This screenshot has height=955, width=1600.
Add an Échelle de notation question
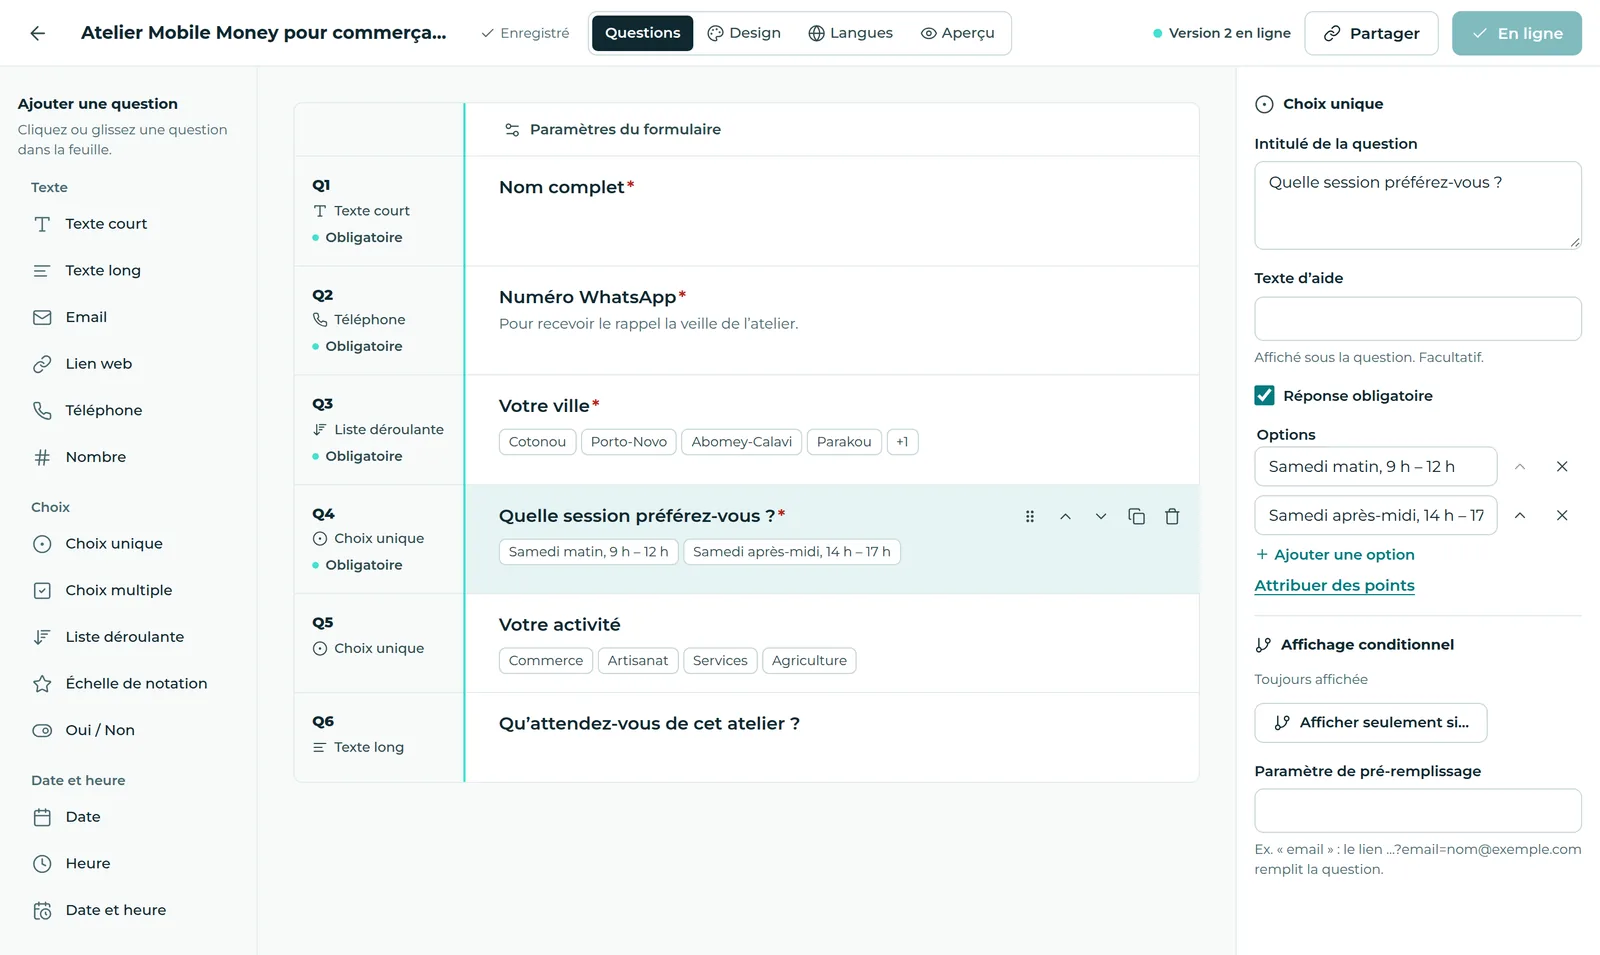[128, 684]
